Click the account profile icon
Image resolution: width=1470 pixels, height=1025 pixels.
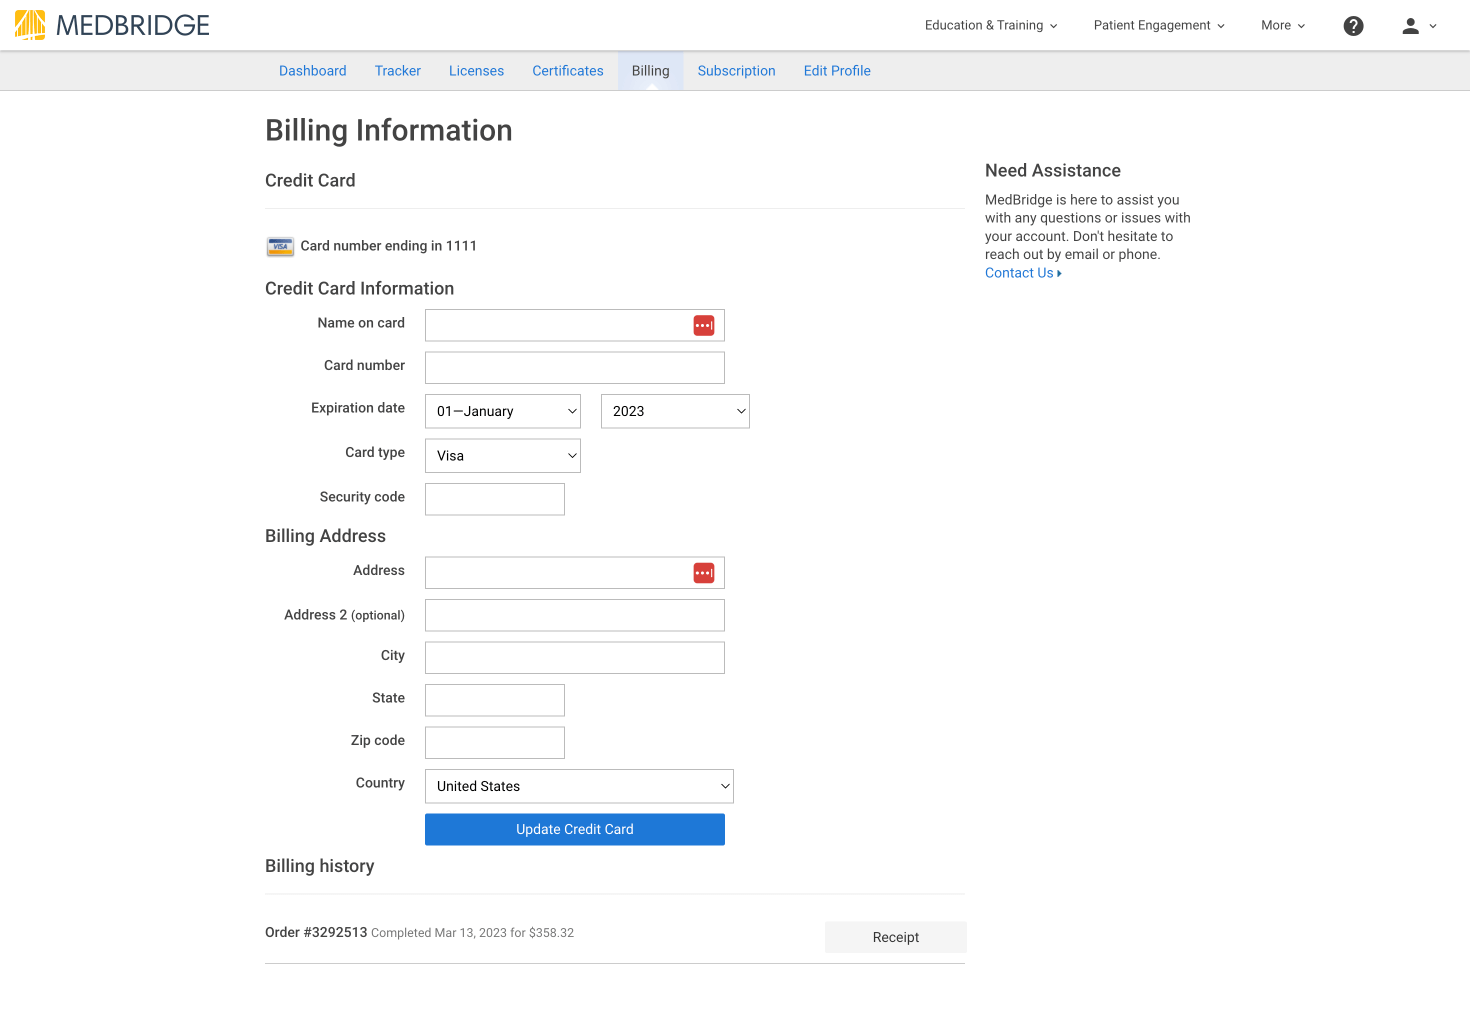point(1410,25)
